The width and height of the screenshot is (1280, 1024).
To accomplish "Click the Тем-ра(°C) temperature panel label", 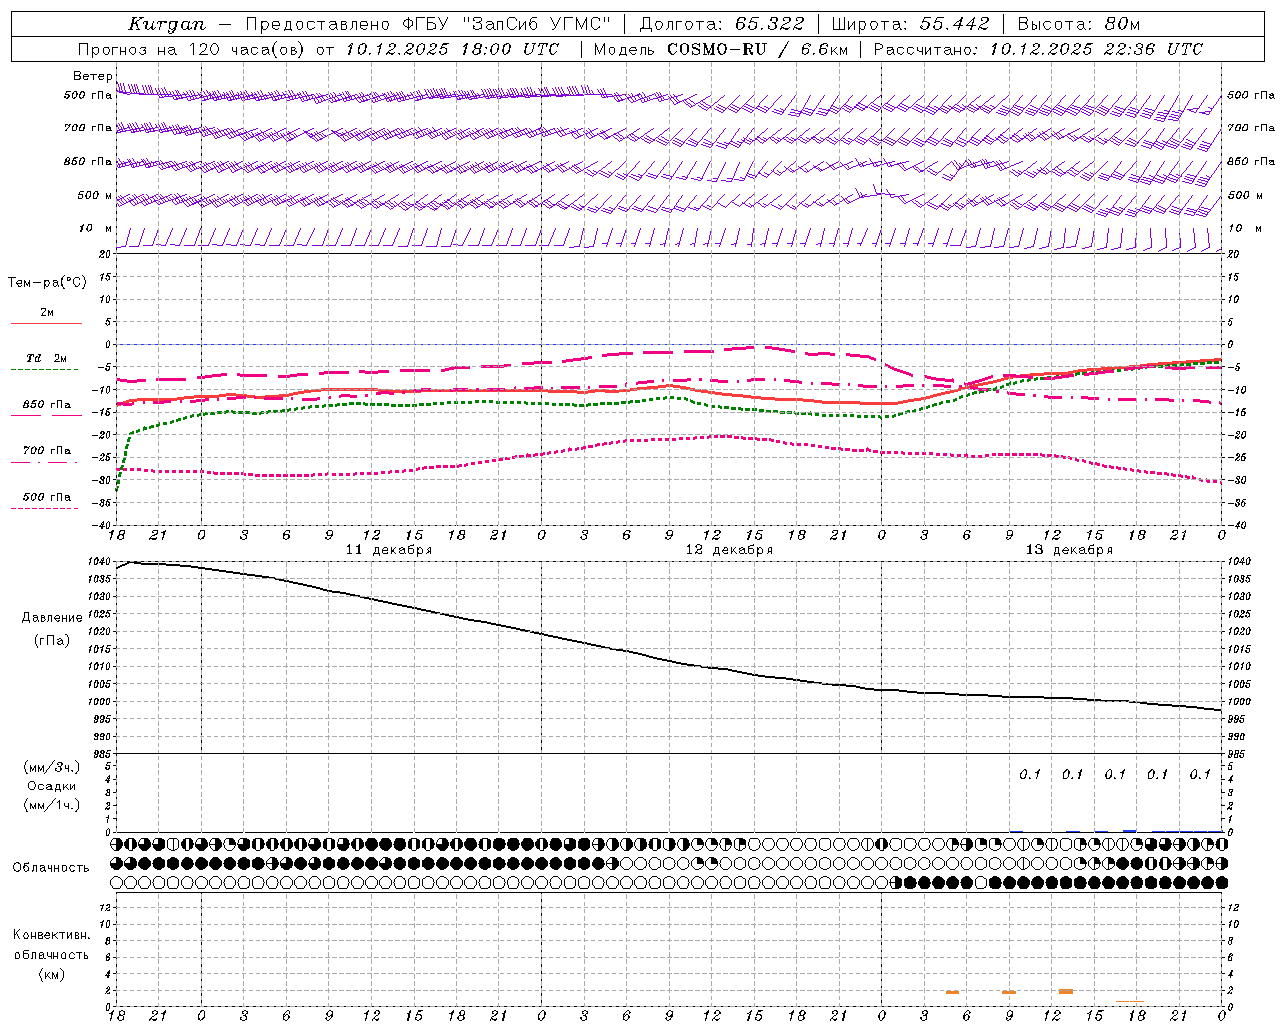I will click(47, 283).
